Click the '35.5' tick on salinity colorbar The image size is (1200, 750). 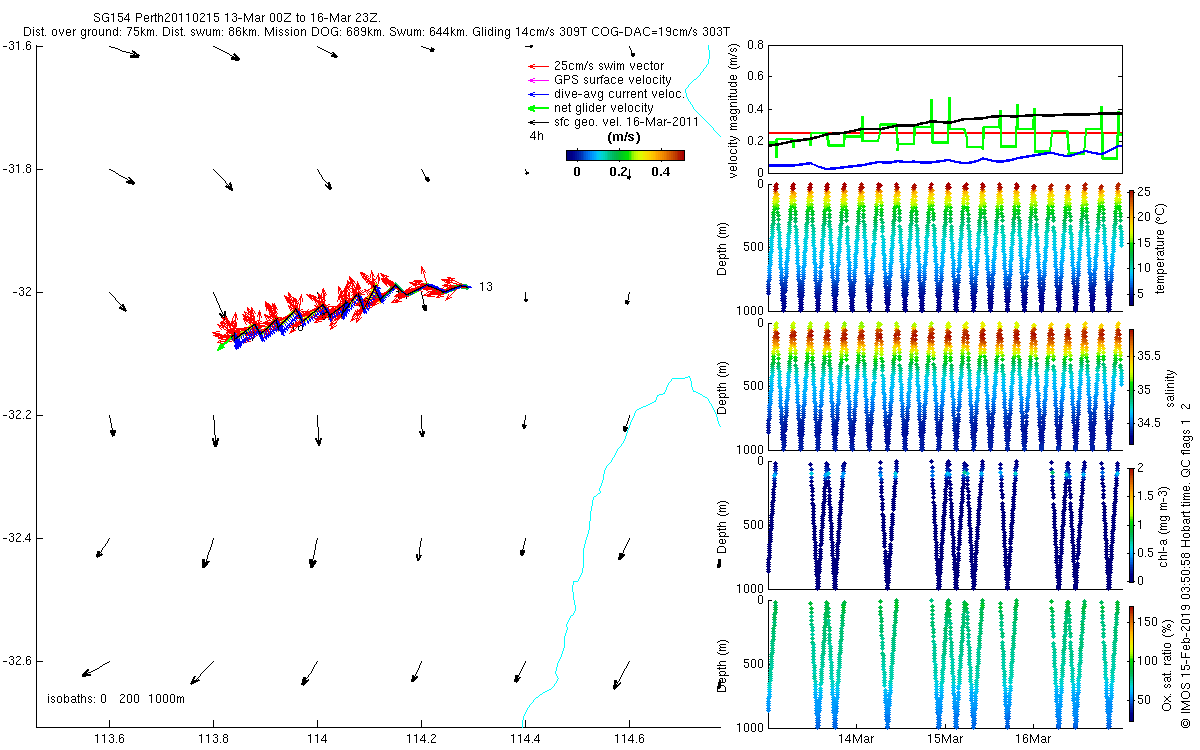(x=1150, y=356)
